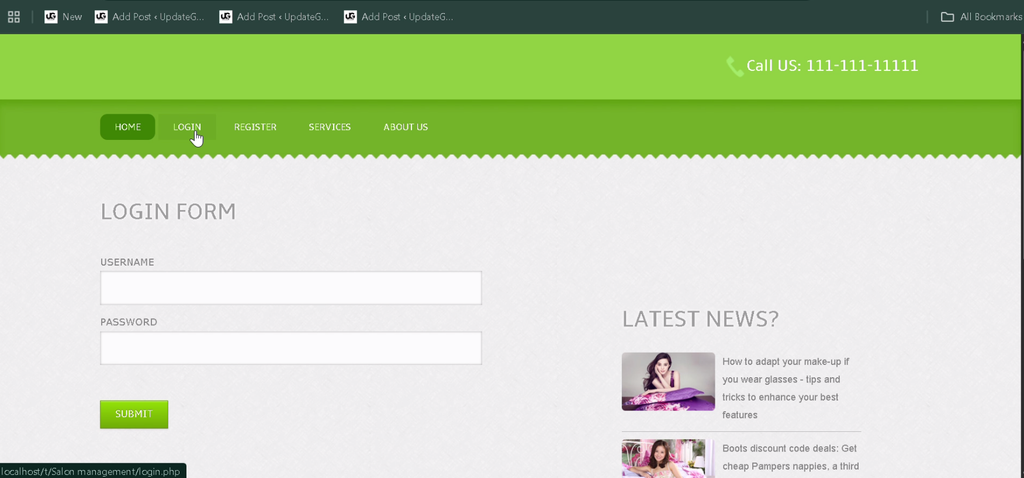The image size is (1024, 478).
Task: Click the Call US phone number text
Action: [833, 65]
